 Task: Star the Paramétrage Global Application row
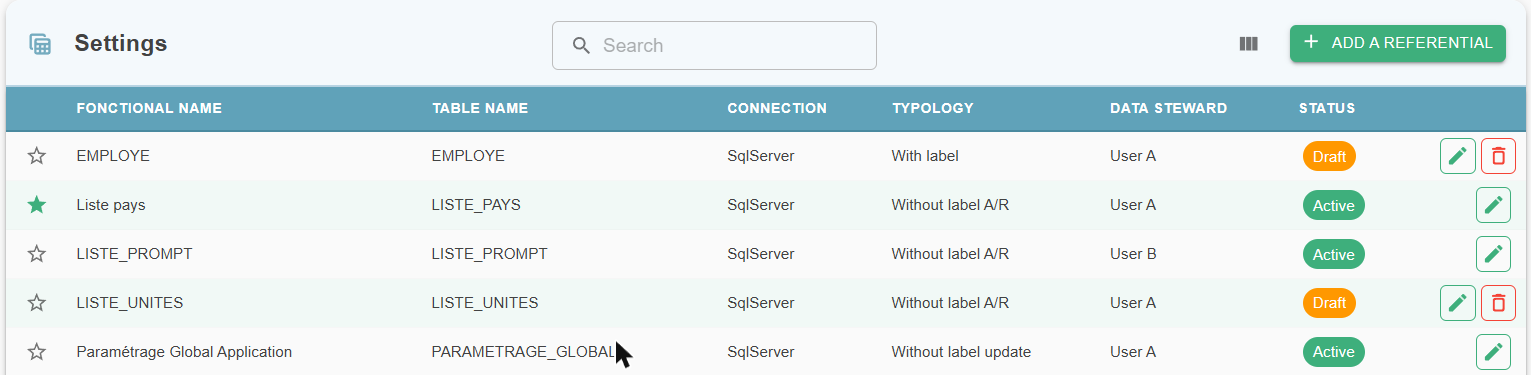37,352
